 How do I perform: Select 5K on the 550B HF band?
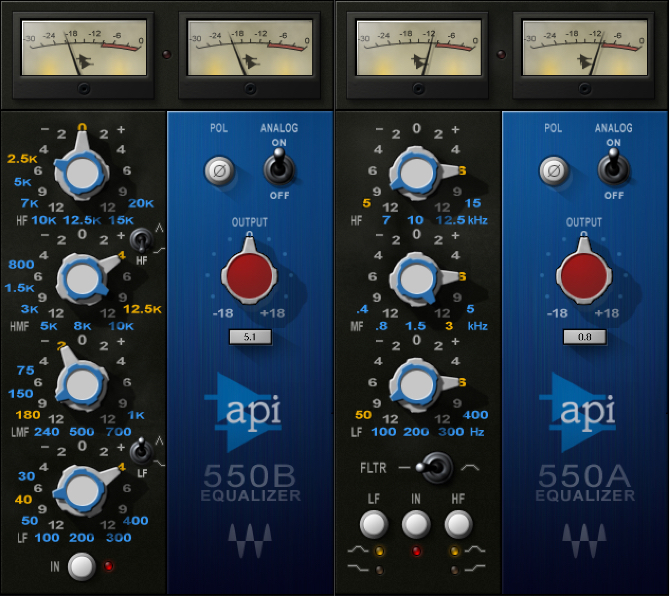click(23, 182)
